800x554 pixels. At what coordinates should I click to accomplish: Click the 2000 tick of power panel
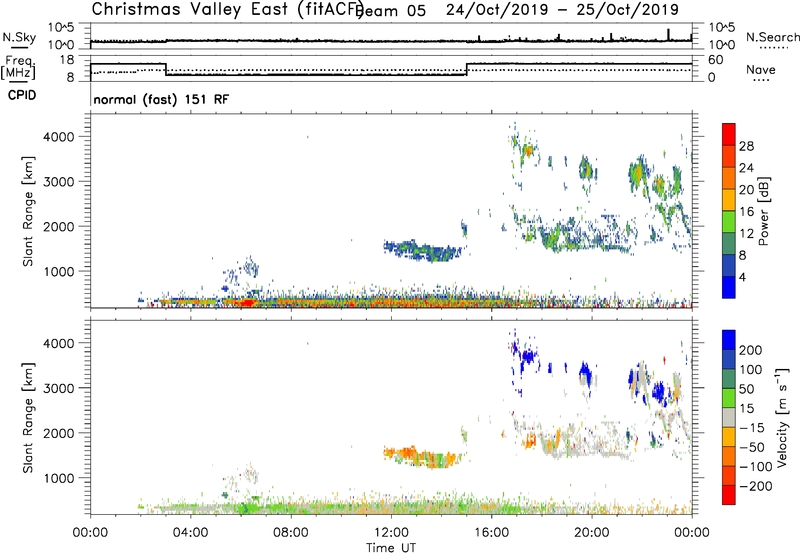59,226
